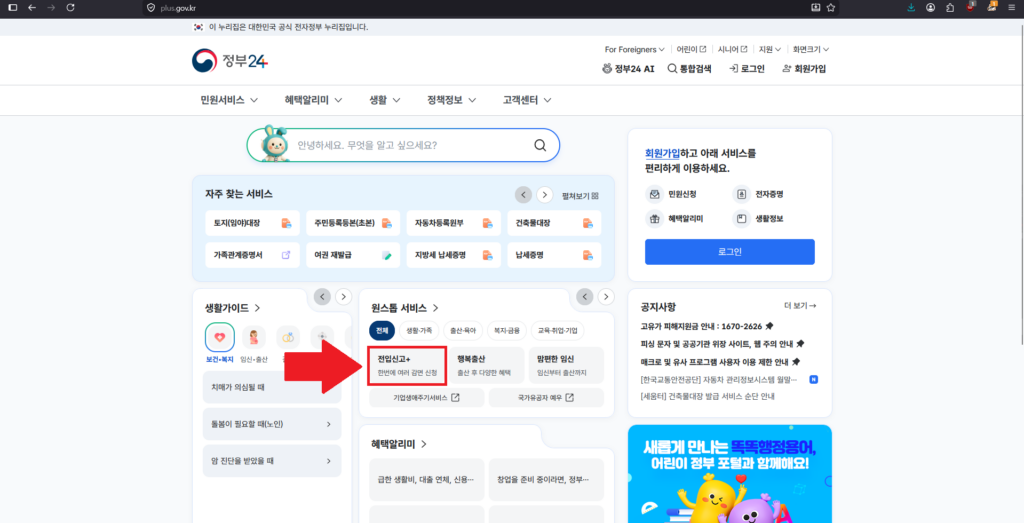Open browser account profile icon

[x=931, y=8]
